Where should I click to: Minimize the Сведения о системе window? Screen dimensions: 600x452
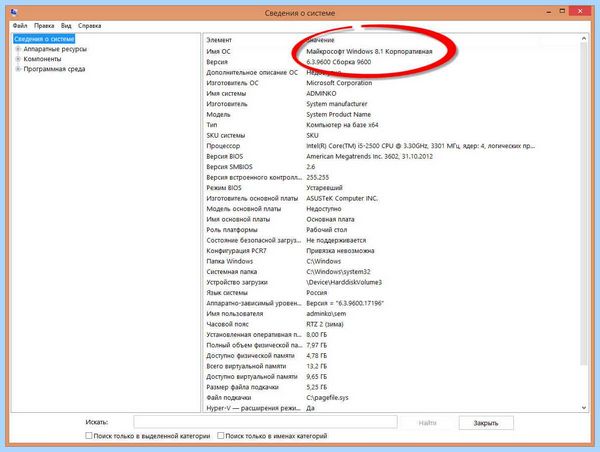coord(549,12)
